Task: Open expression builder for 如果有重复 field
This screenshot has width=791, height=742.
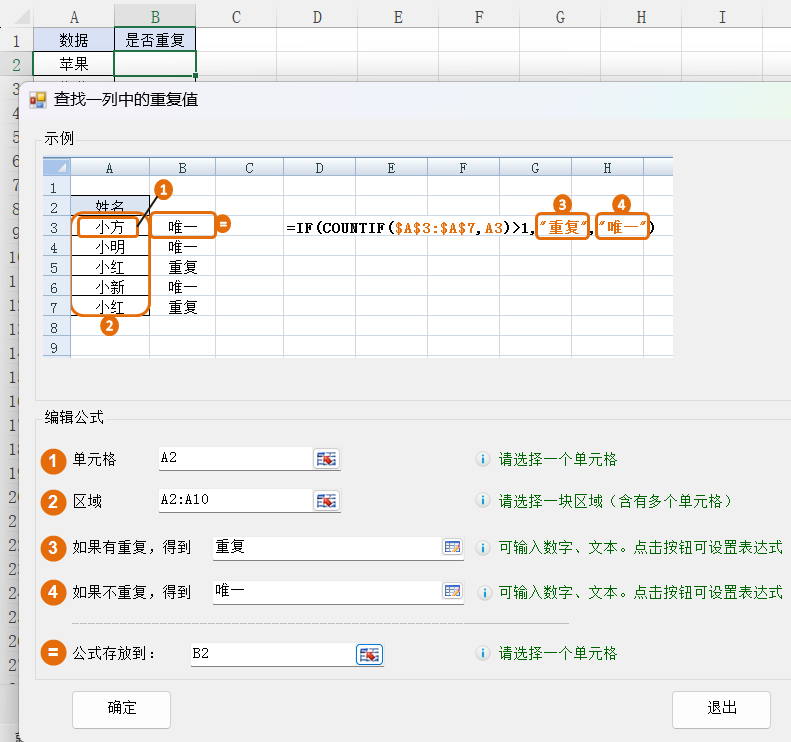Action: tap(453, 547)
